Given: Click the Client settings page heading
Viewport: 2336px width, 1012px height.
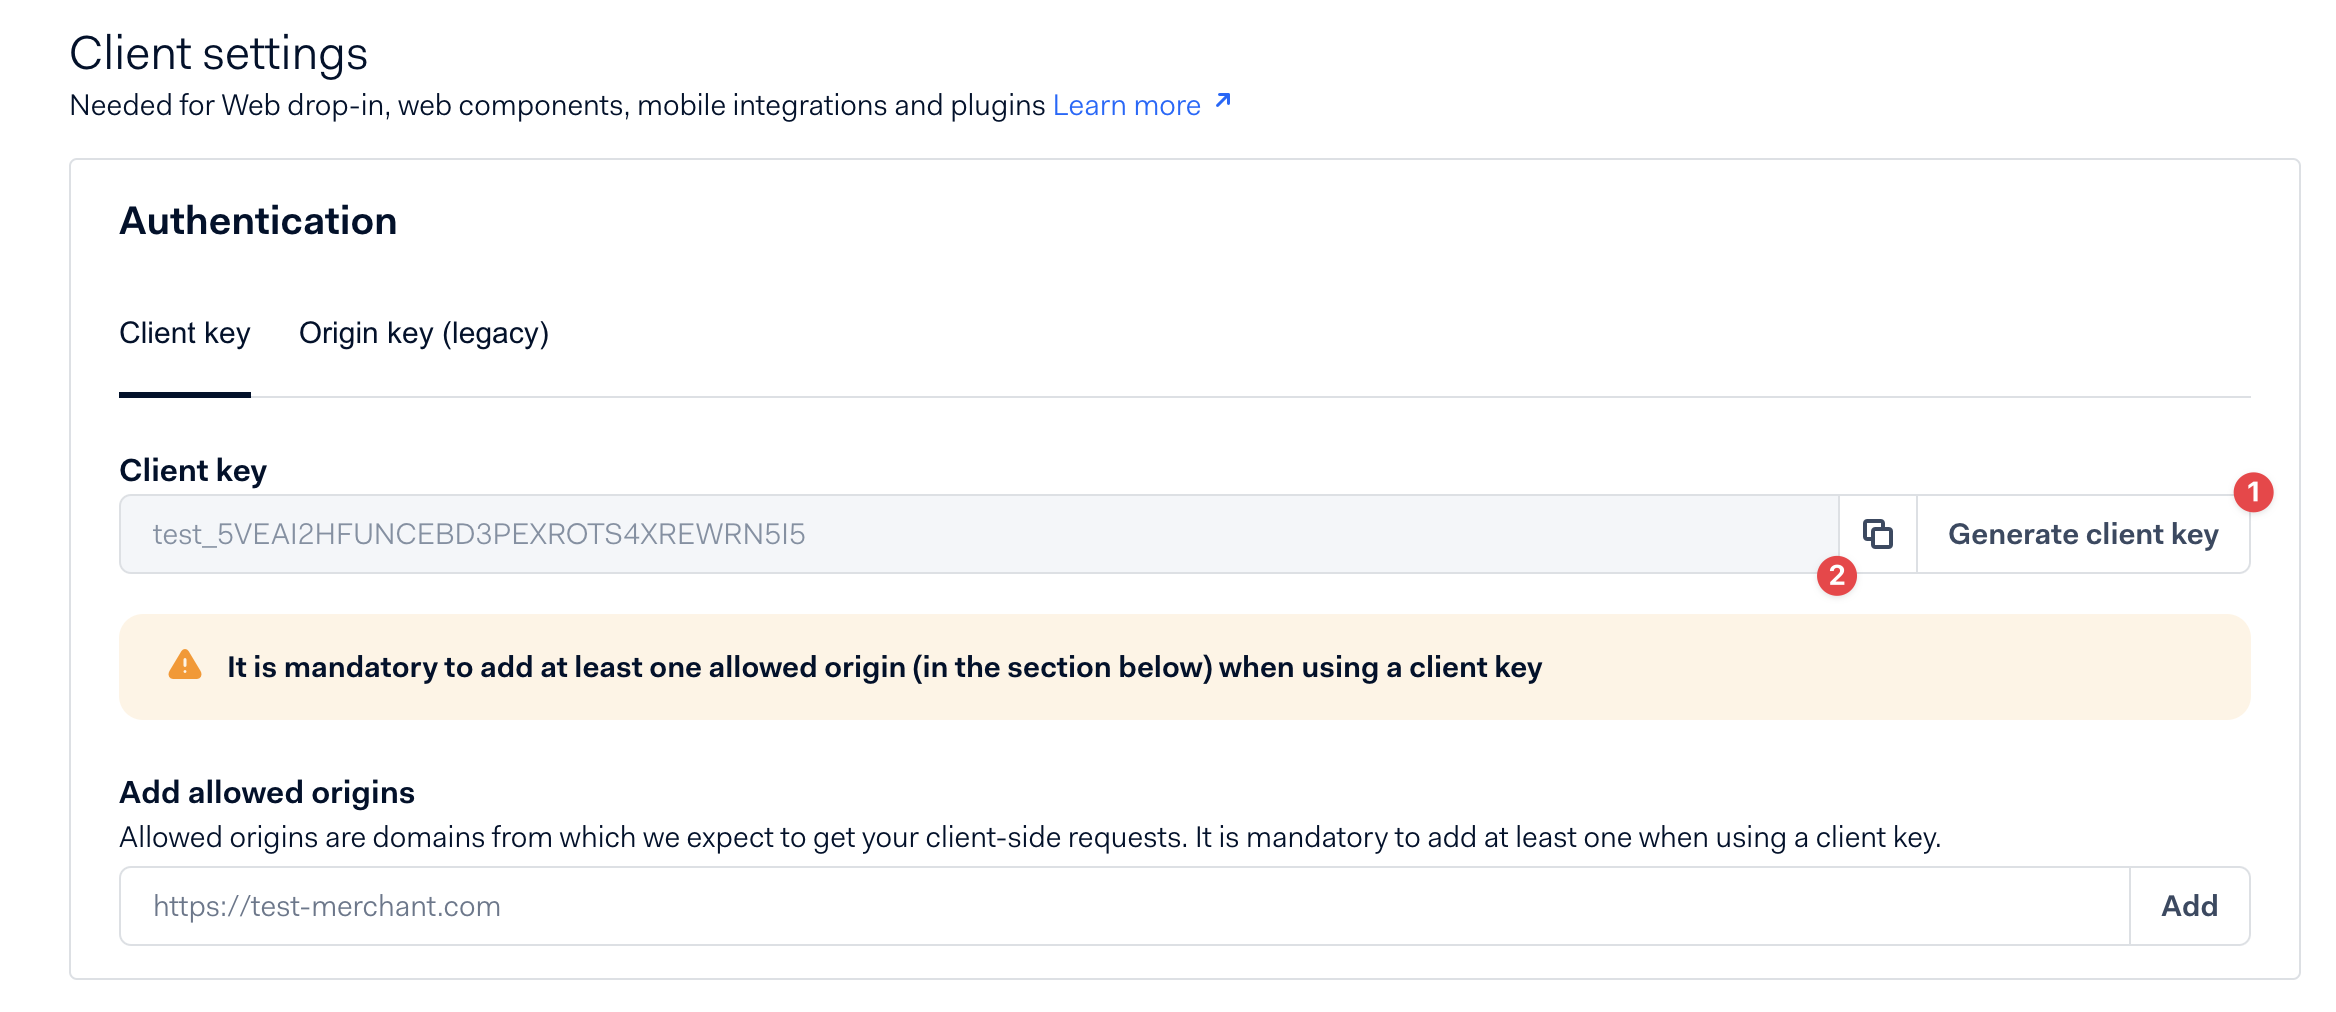Looking at the screenshot, I should 218,53.
